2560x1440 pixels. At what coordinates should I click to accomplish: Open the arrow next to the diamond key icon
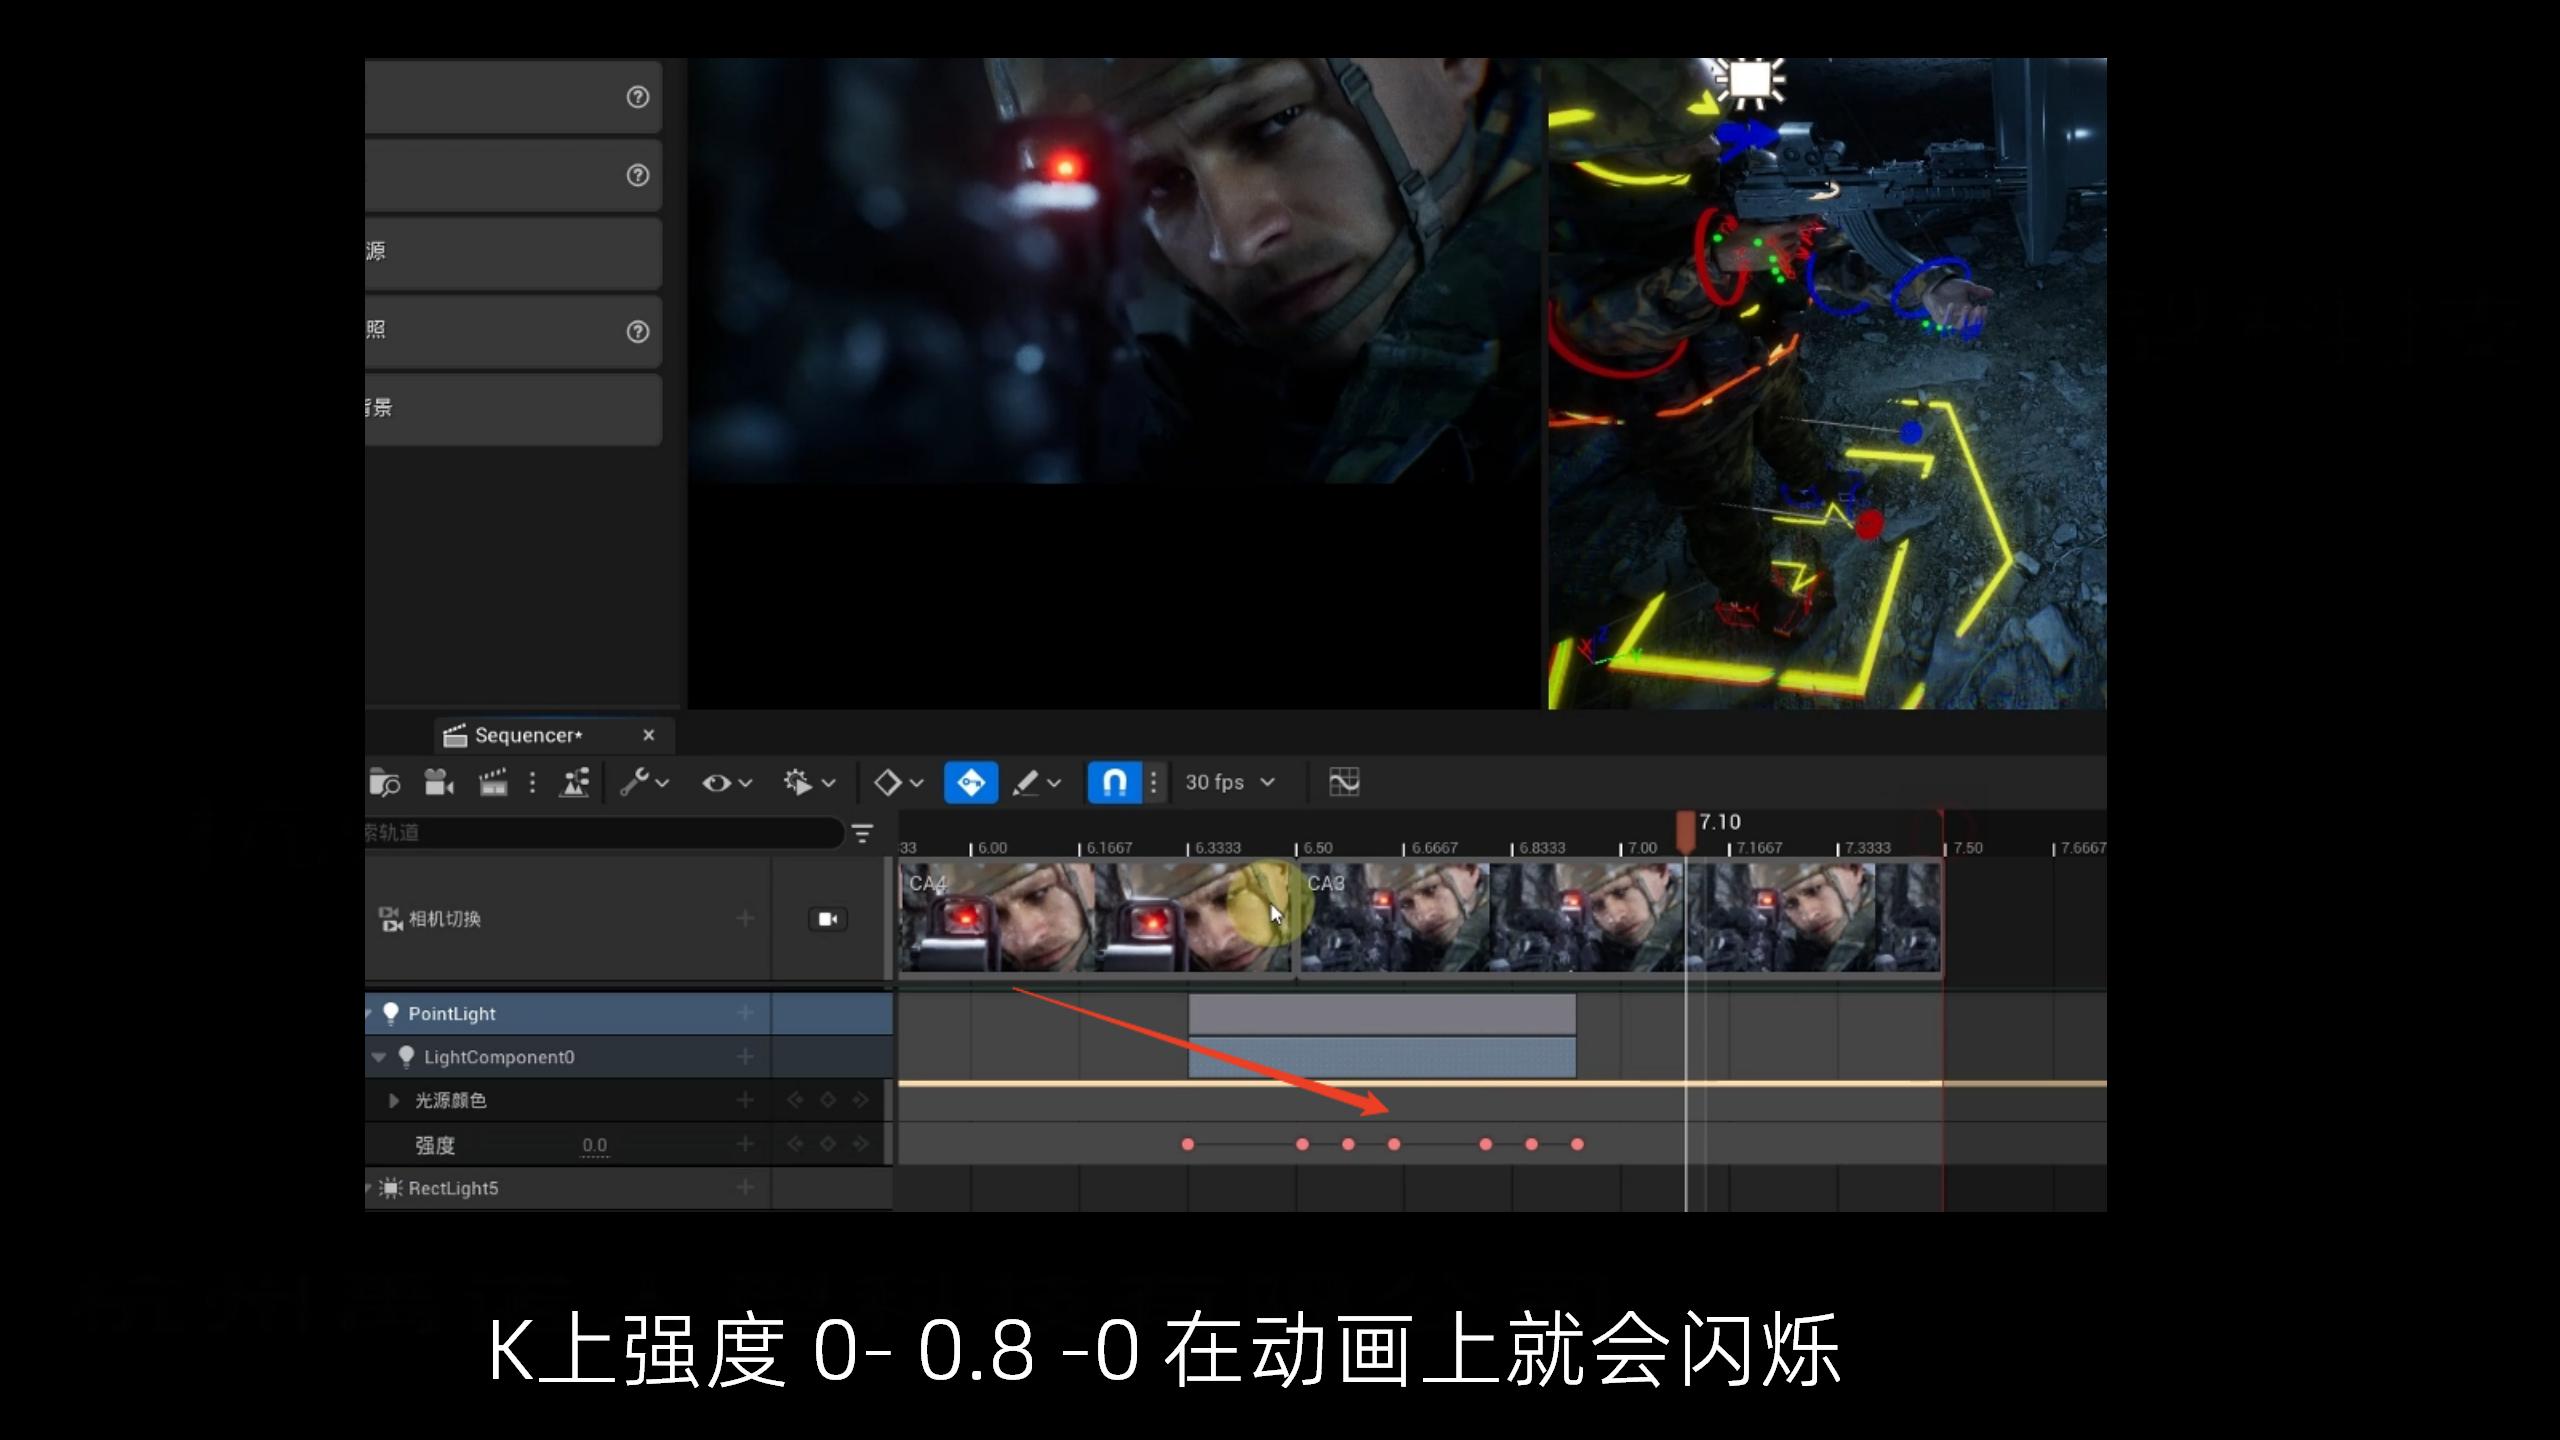coord(916,783)
